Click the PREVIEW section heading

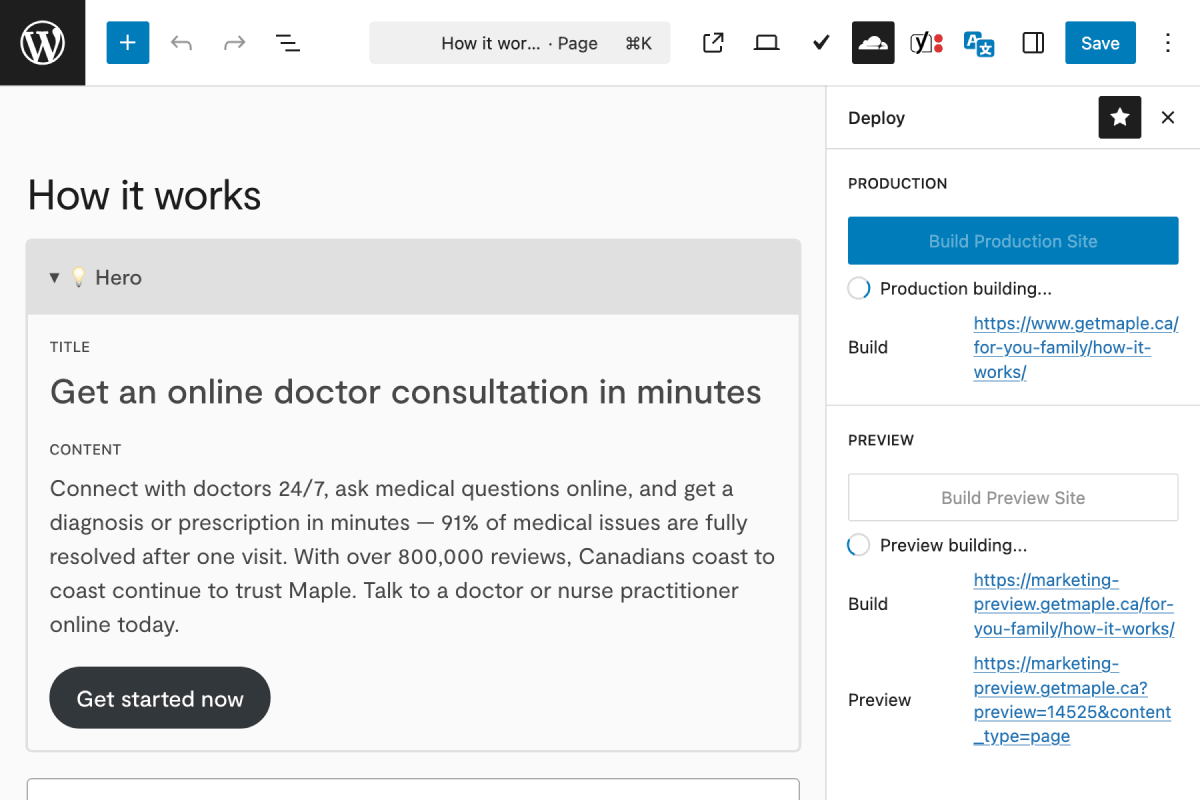[881, 440]
